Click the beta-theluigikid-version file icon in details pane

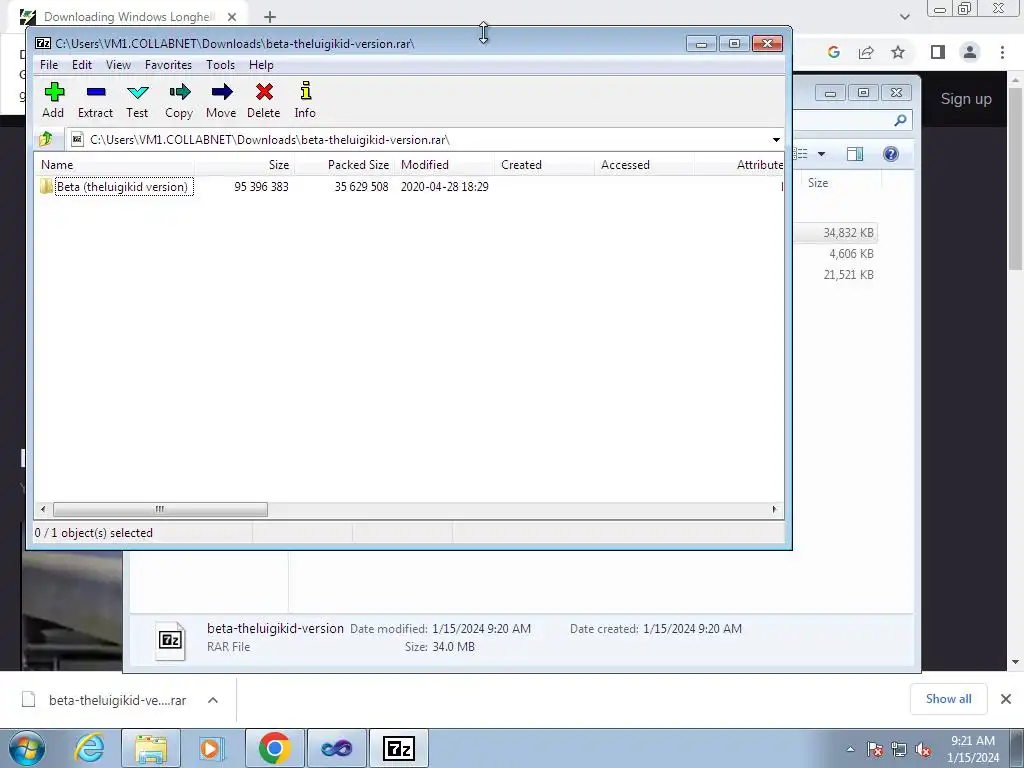[171, 641]
